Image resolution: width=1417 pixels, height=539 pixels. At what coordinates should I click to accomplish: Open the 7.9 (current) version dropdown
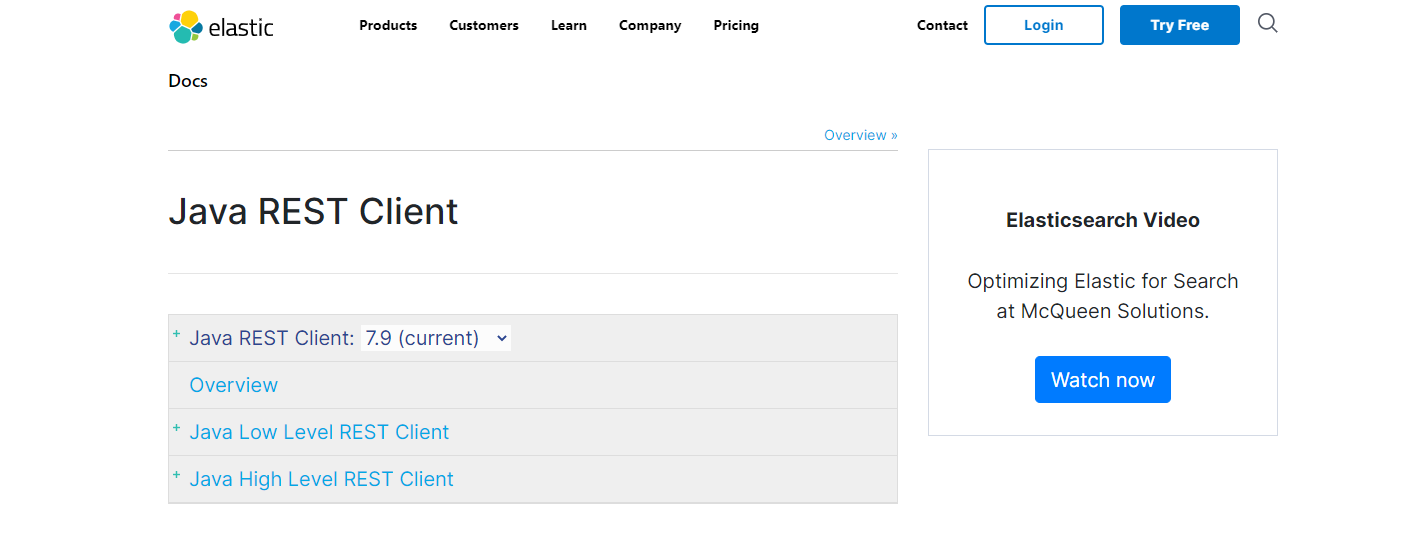pyautogui.click(x=436, y=338)
